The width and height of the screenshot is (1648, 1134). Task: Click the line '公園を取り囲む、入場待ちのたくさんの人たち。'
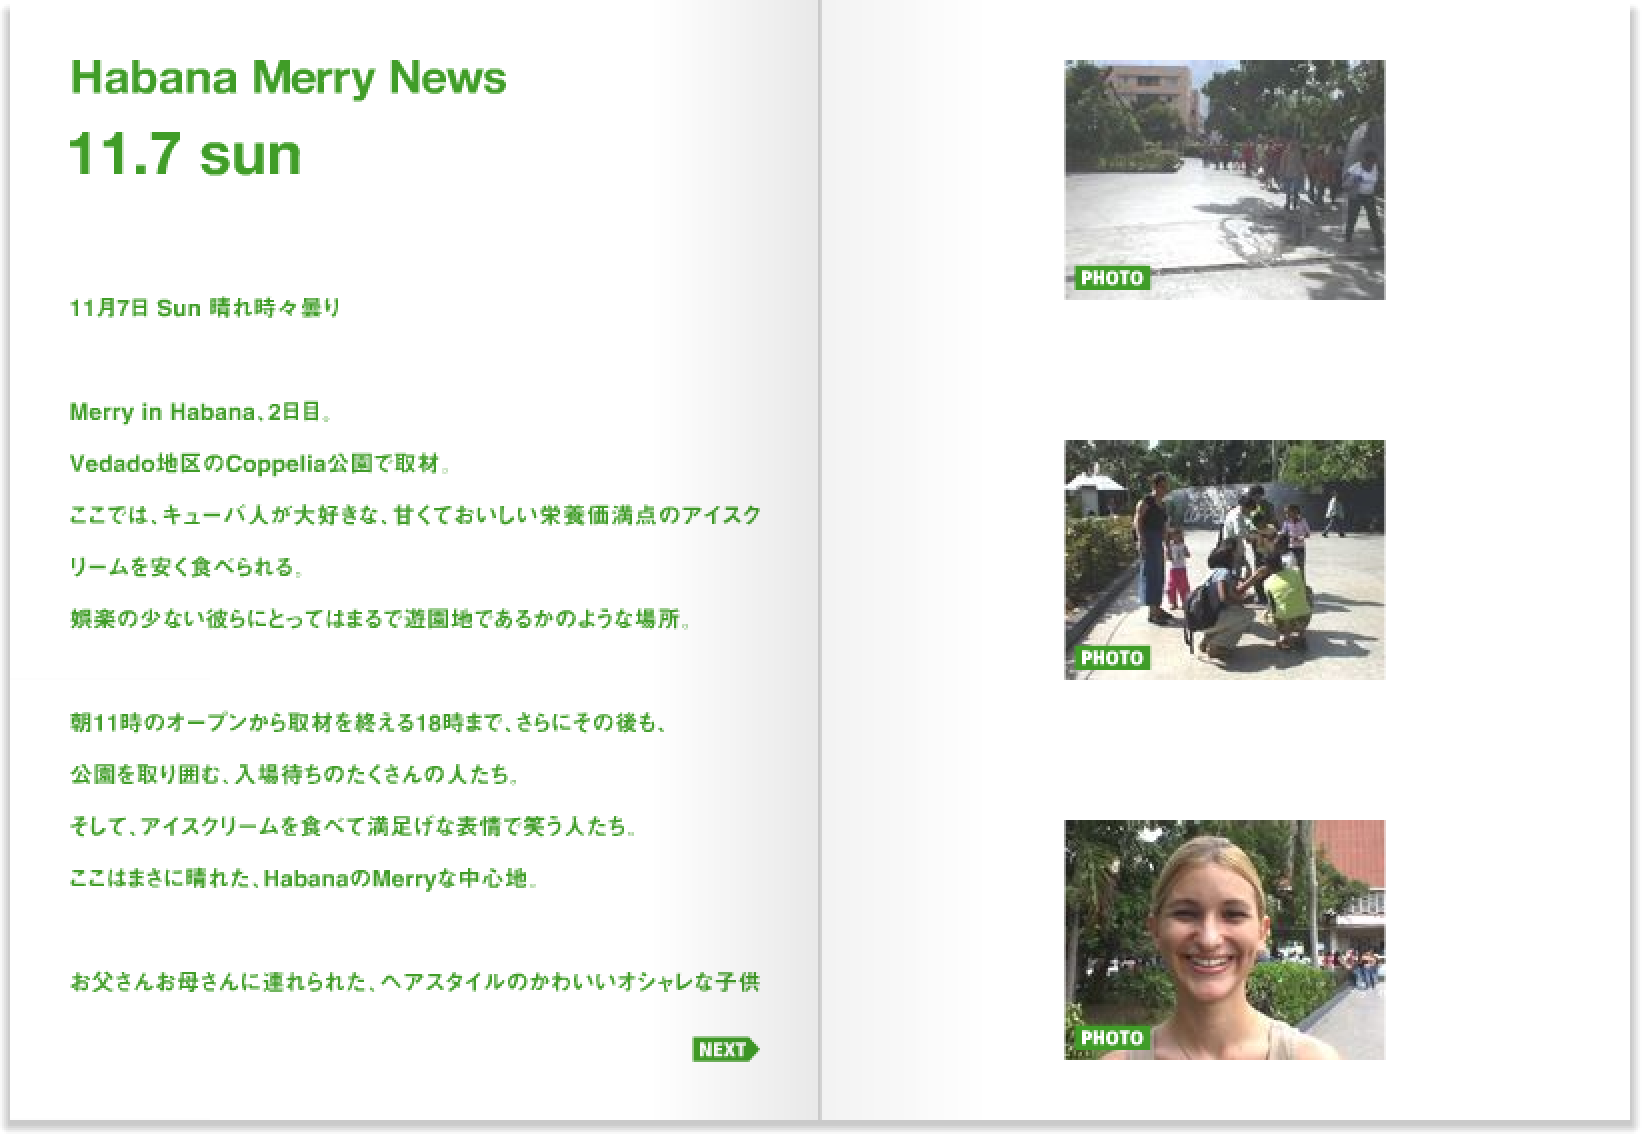tap(296, 775)
